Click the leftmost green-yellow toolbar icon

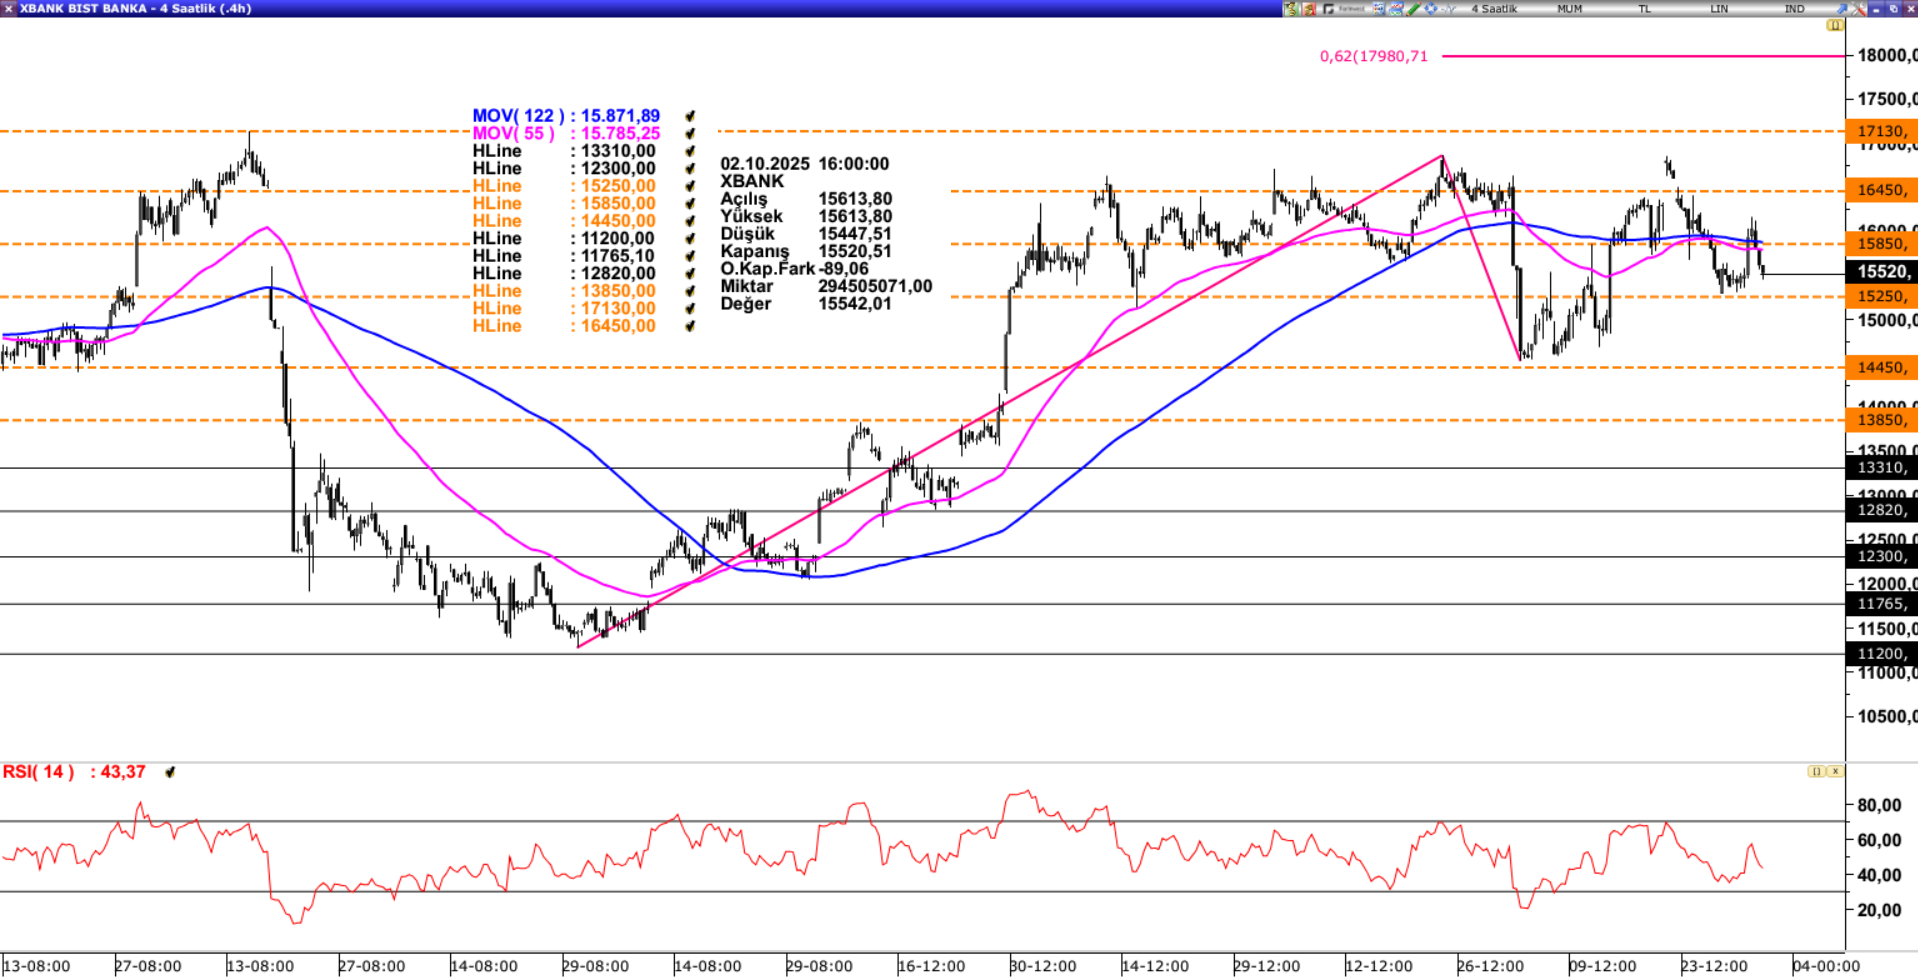coord(1291,9)
